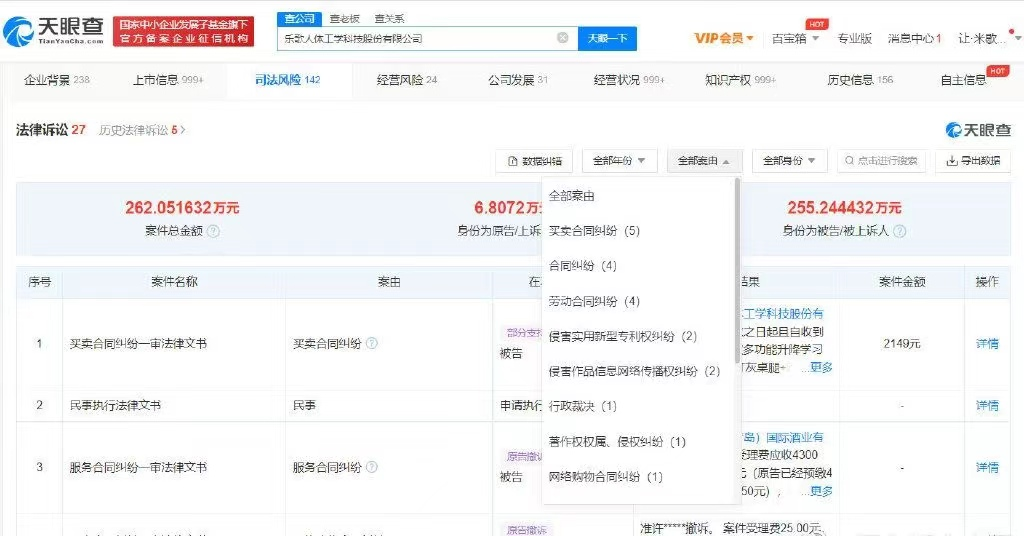Image resolution: width=1024 pixels, height=536 pixels.
Task: Select the 上市信息 tab
Action: tap(168, 80)
